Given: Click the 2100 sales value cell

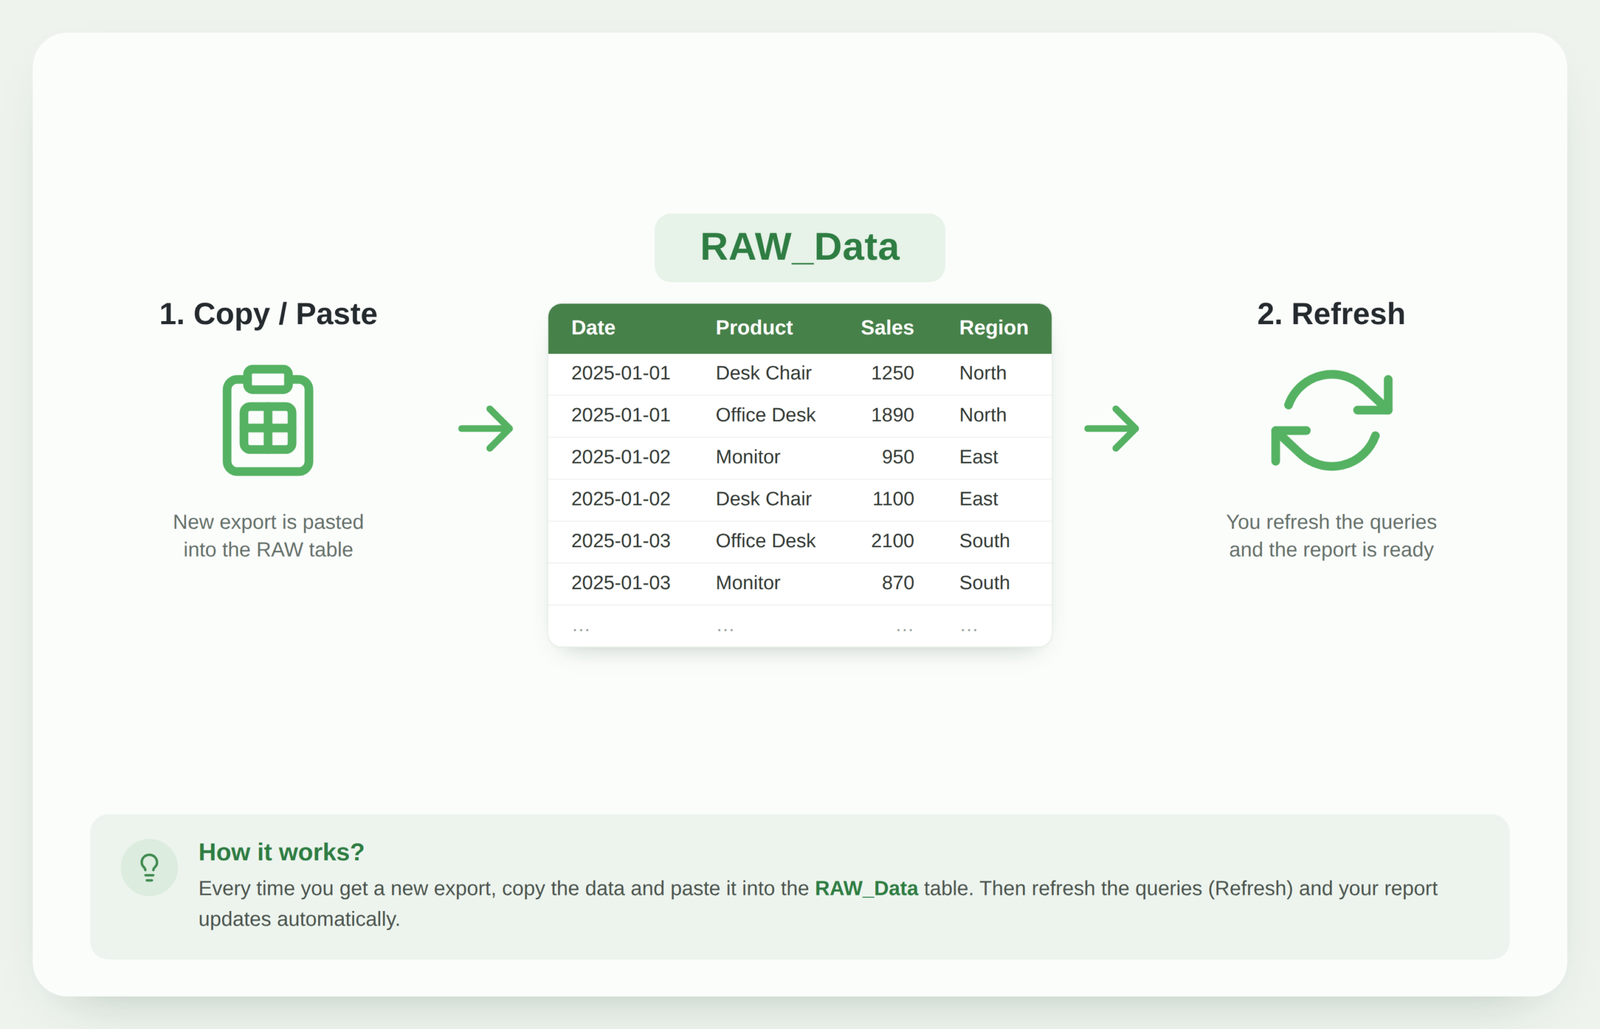Looking at the screenshot, I should click(x=892, y=541).
